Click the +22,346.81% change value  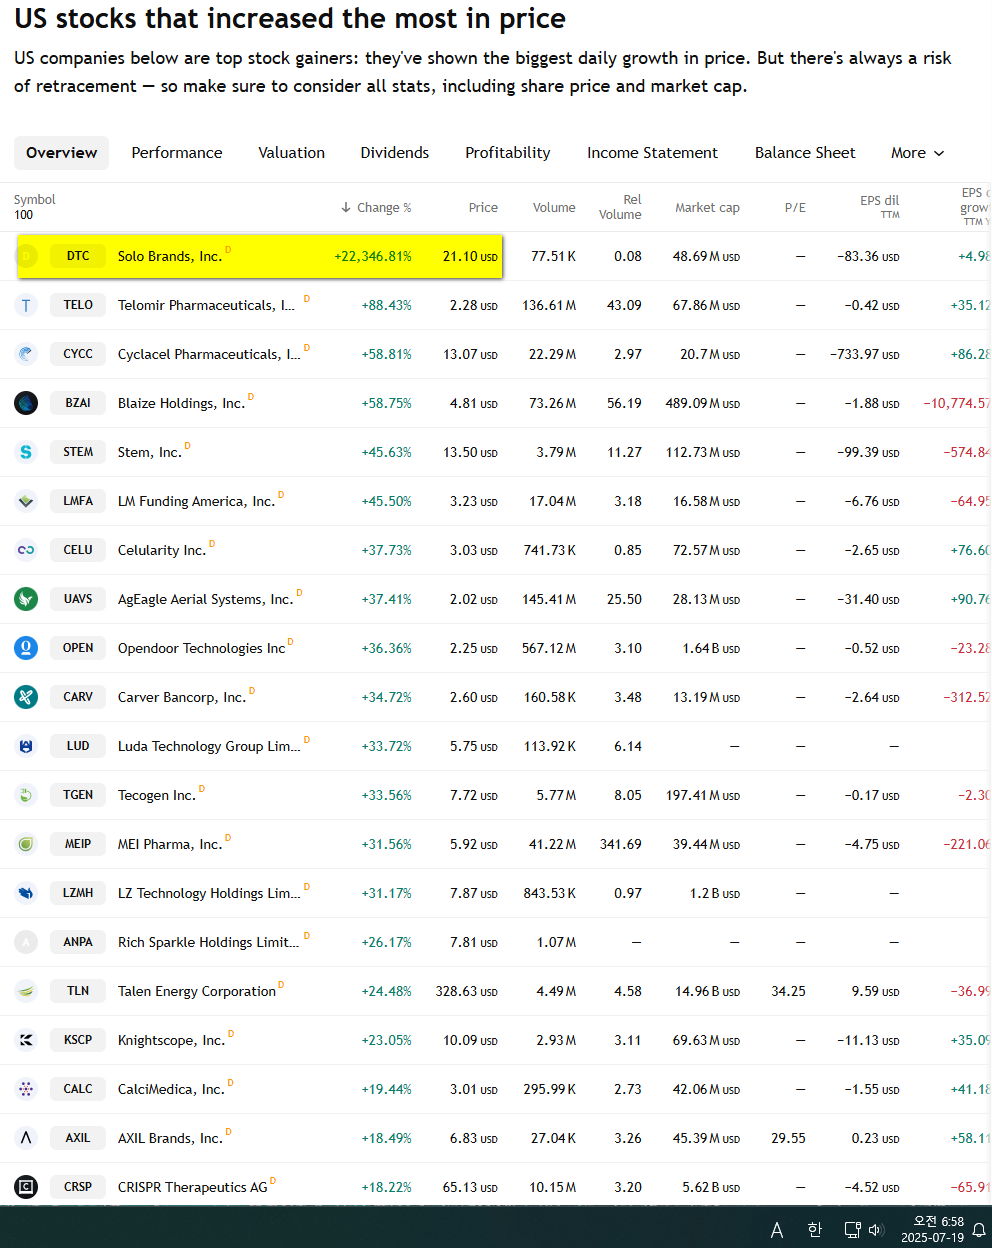(373, 256)
